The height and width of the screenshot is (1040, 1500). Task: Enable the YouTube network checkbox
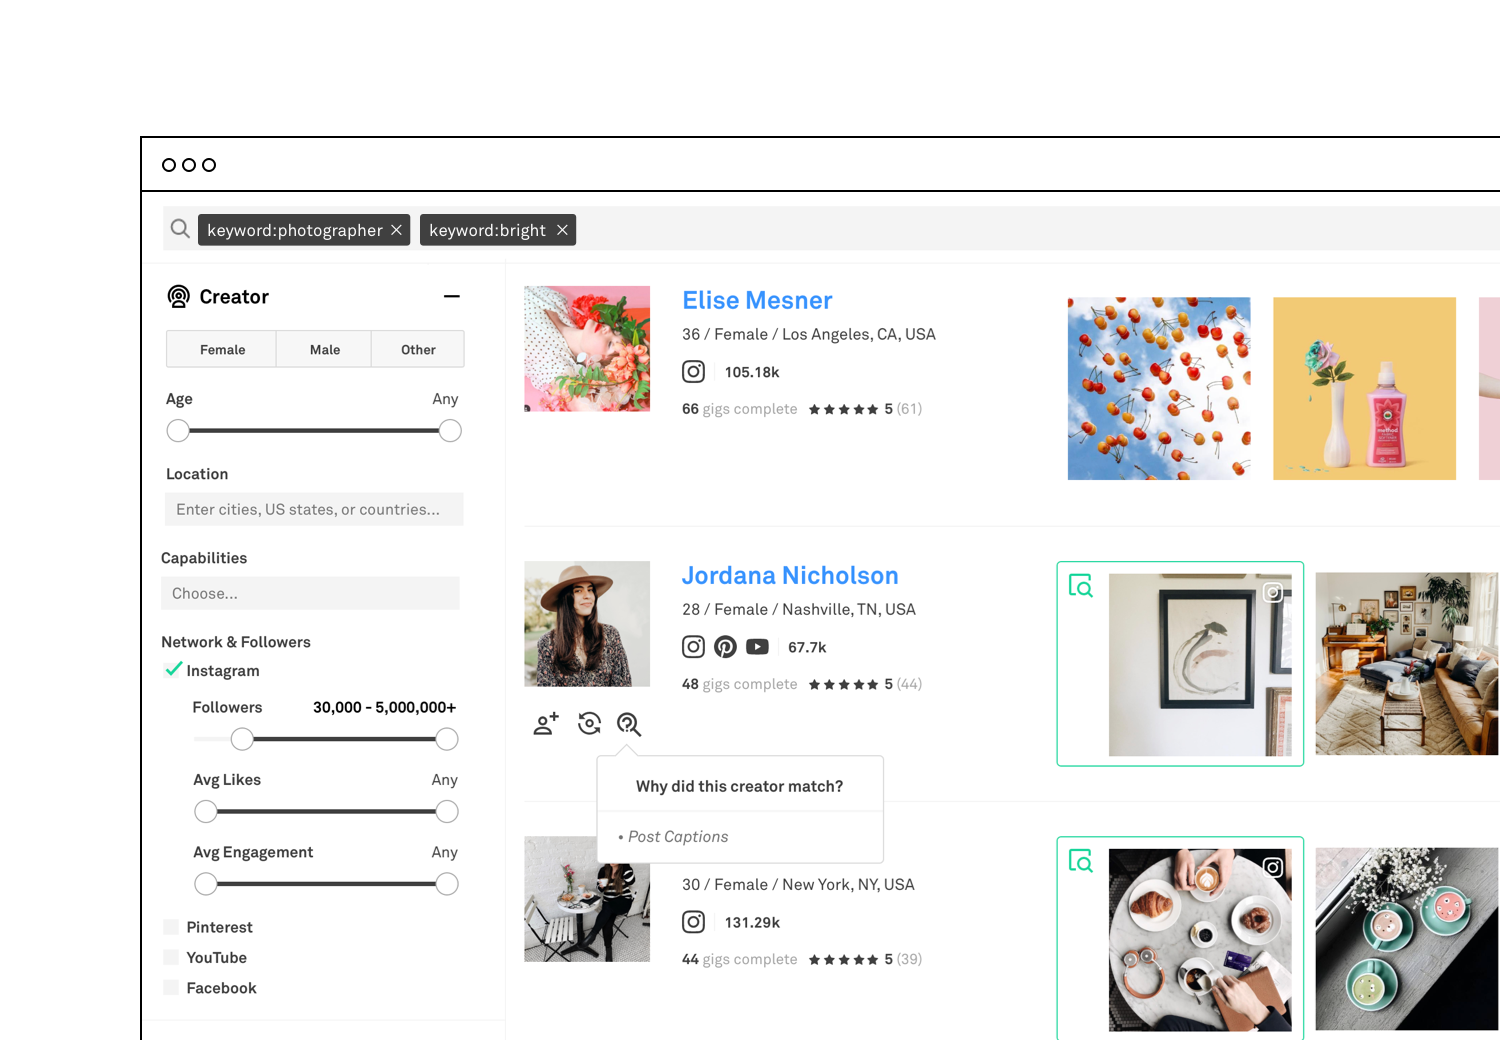pyautogui.click(x=171, y=957)
